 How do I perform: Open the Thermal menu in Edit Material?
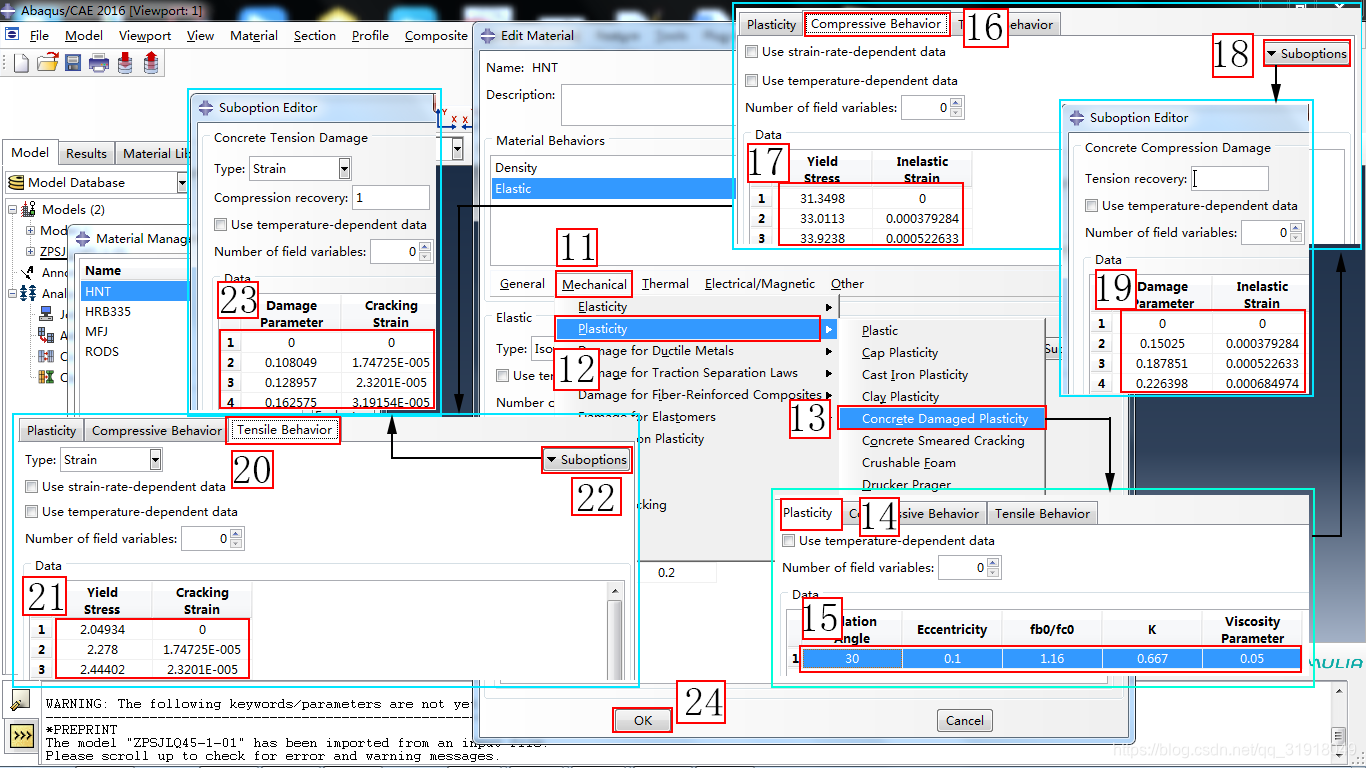click(x=665, y=284)
